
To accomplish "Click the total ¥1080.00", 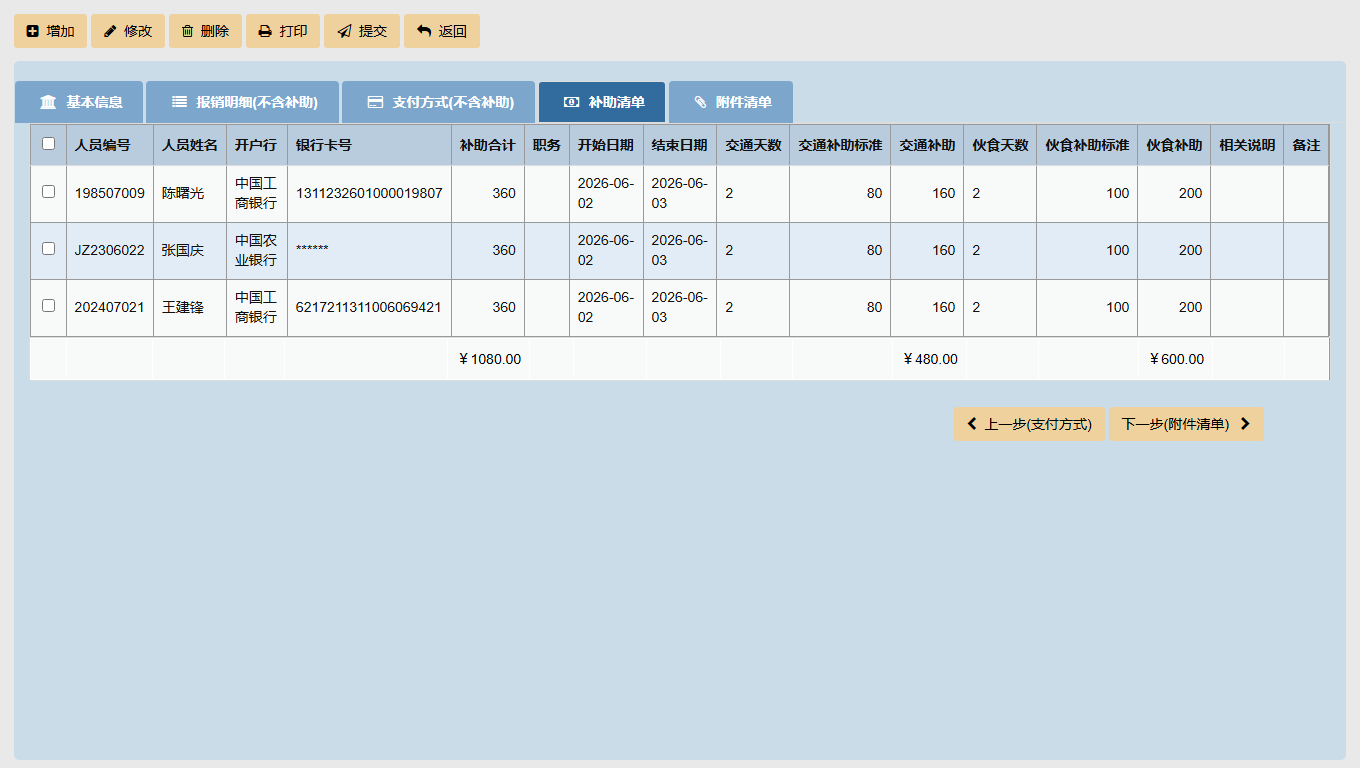I will [489, 359].
